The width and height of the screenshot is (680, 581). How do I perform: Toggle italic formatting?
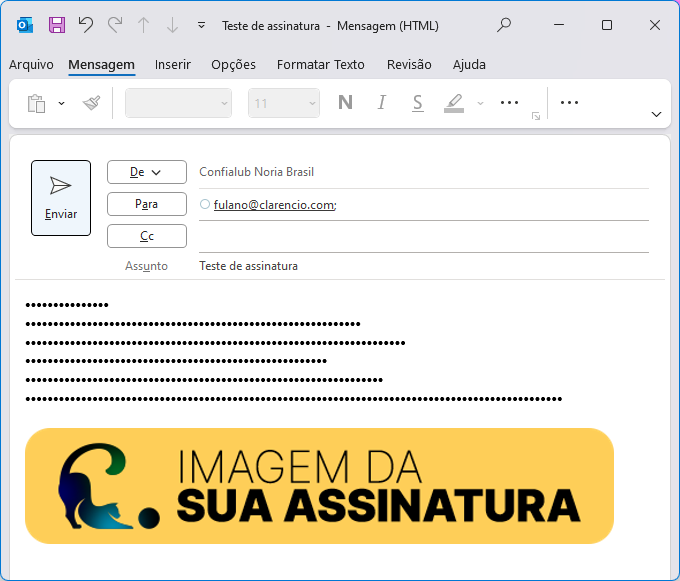(x=382, y=103)
